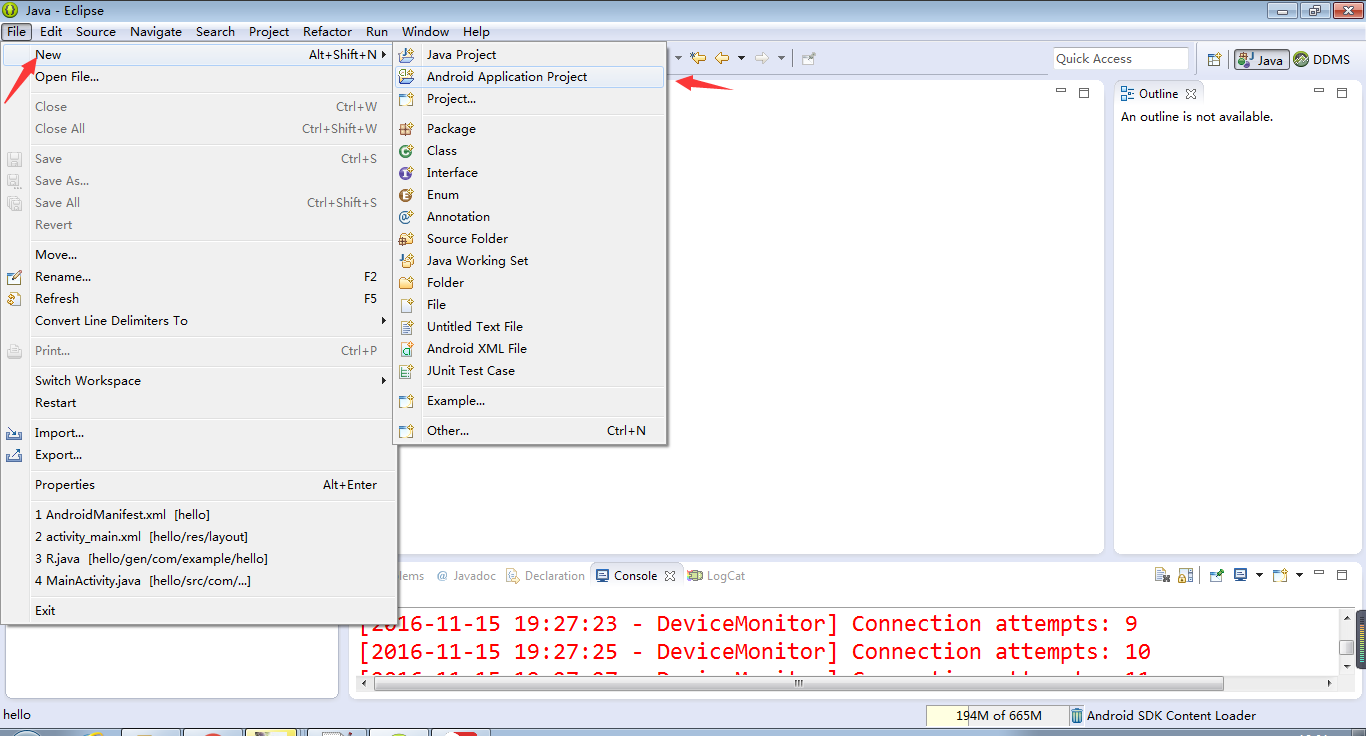The width and height of the screenshot is (1366, 736).
Task: Click the back navigation arrow
Action: [x=722, y=58]
